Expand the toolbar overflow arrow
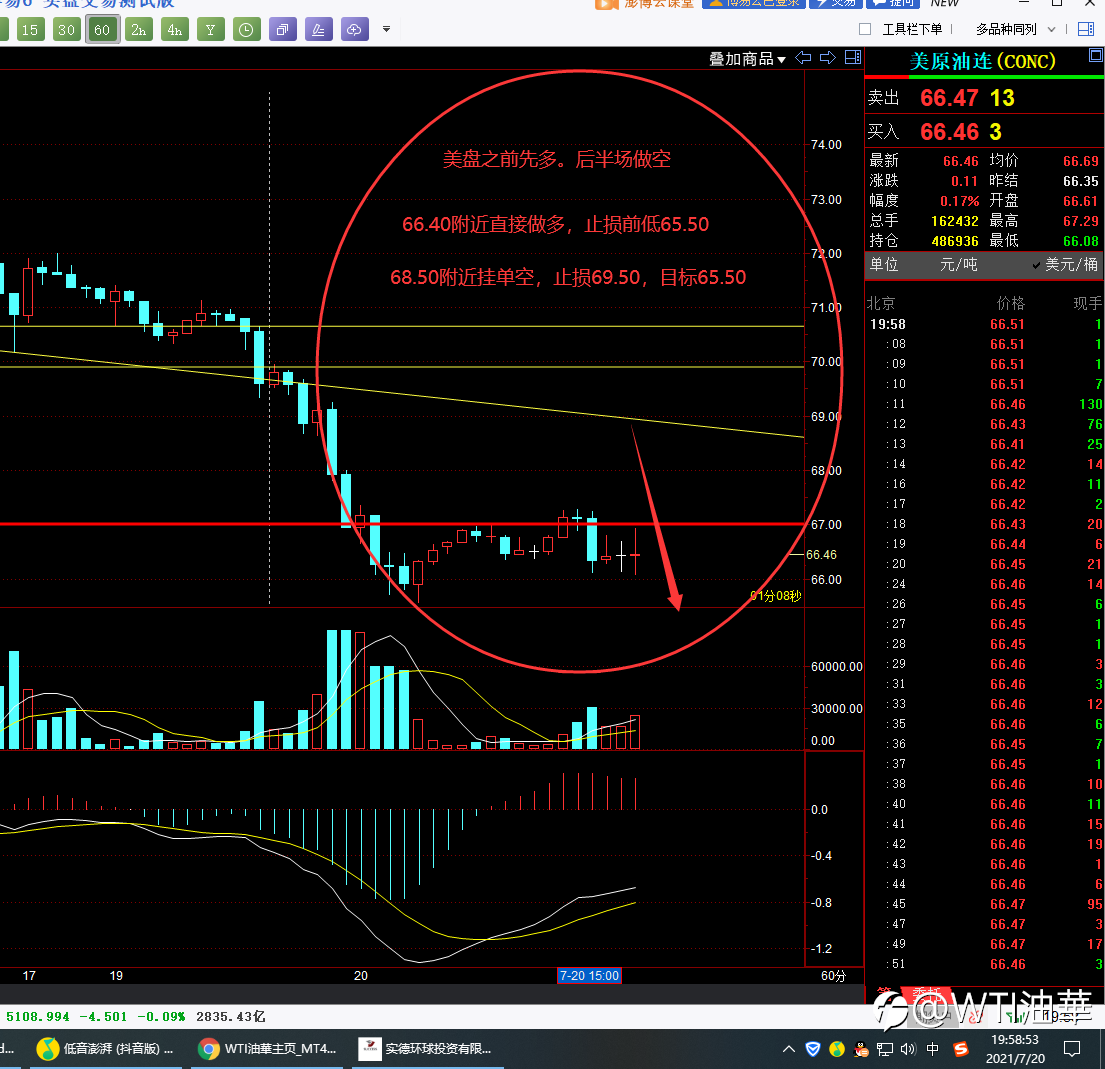1105x1069 pixels. point(386,30)
